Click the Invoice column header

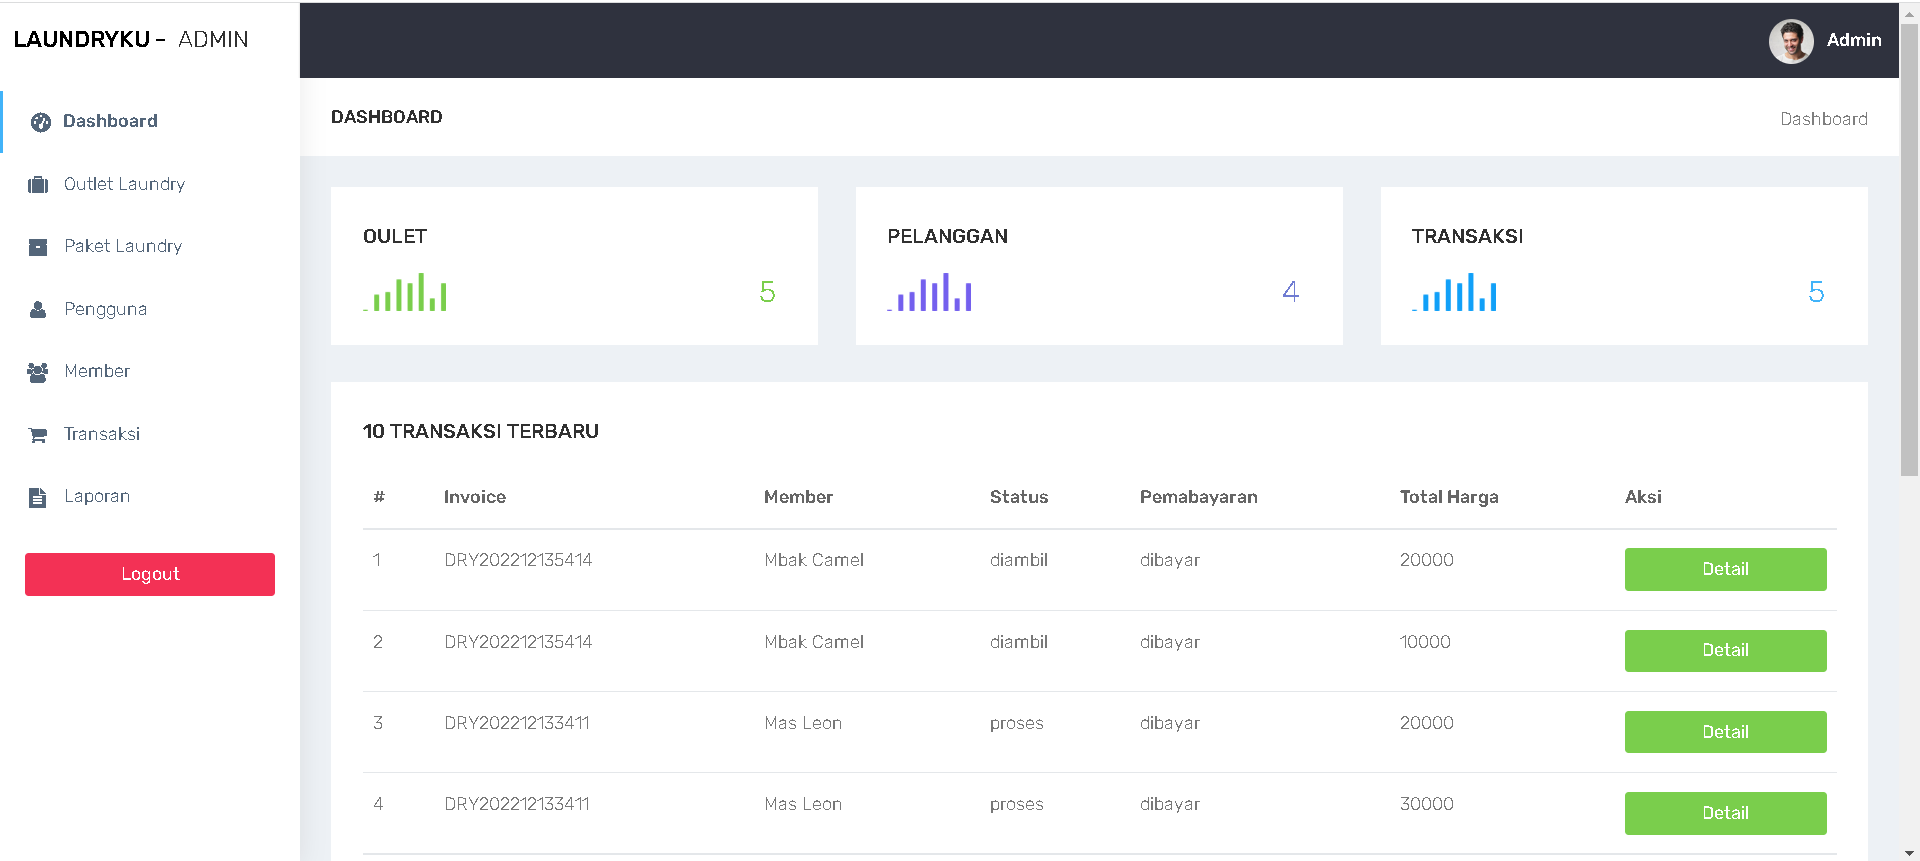click(x=475, y=497)
